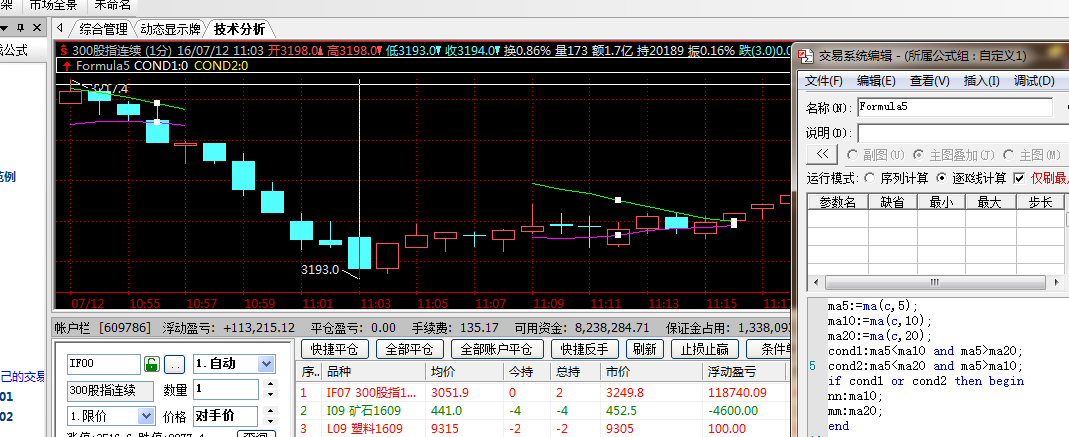Screen dimensions: 1069x437
Task: Click the << collapse button in editor
Action: click(x=823, y=154)
